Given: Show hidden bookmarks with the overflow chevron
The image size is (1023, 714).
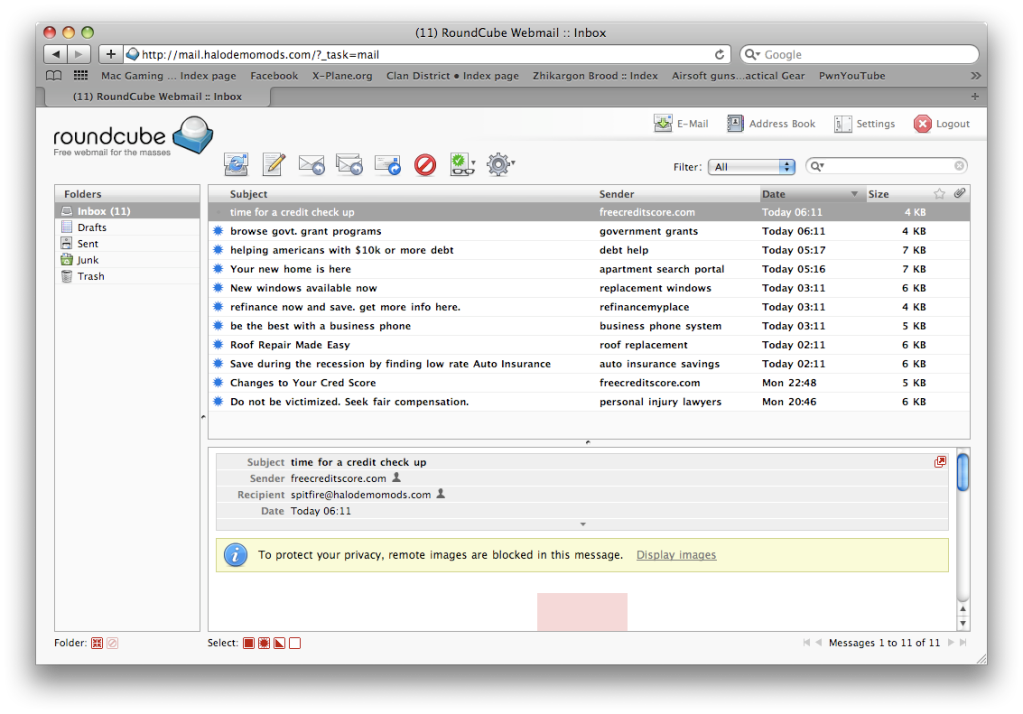Looking at the screenshot, I should pos(975,75).
